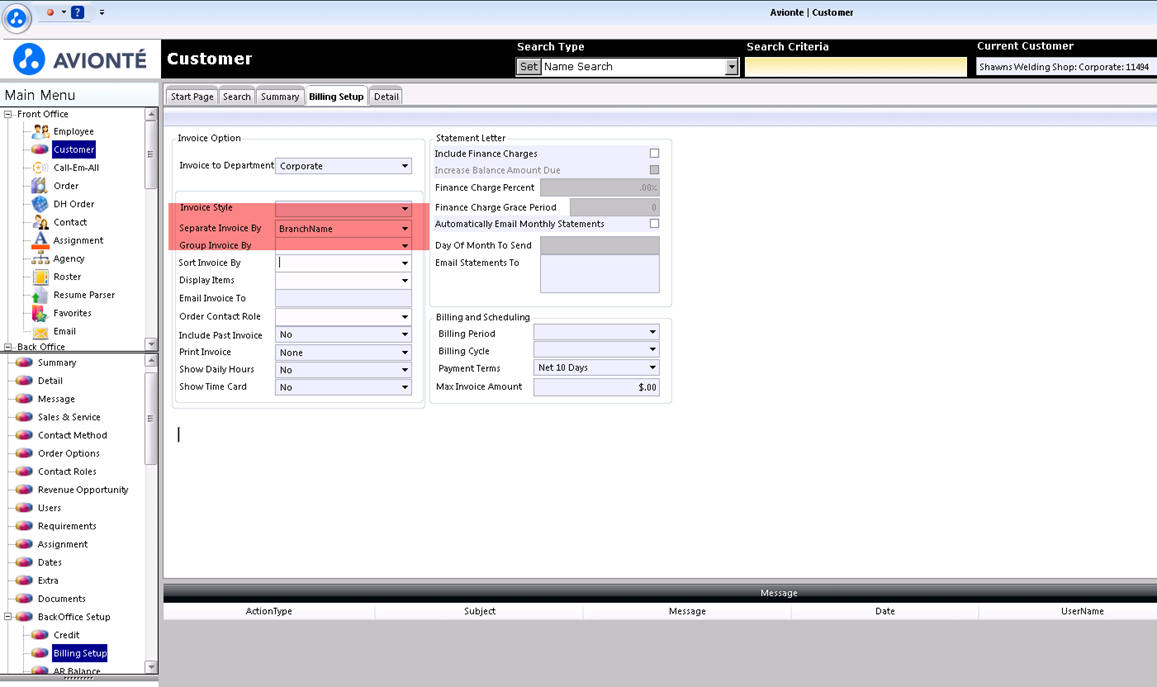Image resolution: width=1157 pixels, height=687 pixels.
Task: Select the DH Order globe icon
Action: [x=40, y=204]
